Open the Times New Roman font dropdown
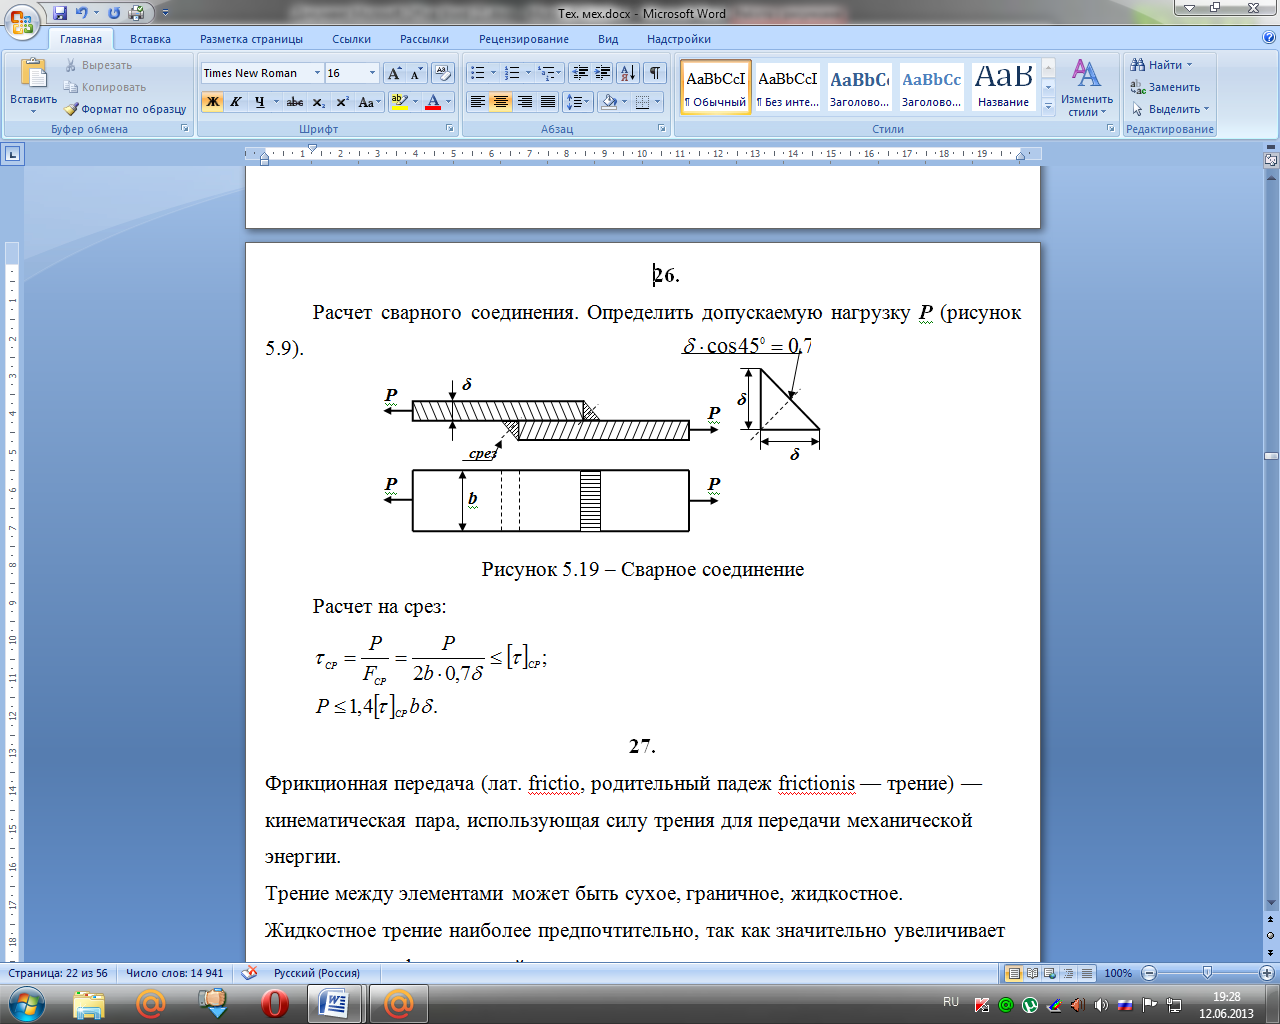 pos(317,73)
